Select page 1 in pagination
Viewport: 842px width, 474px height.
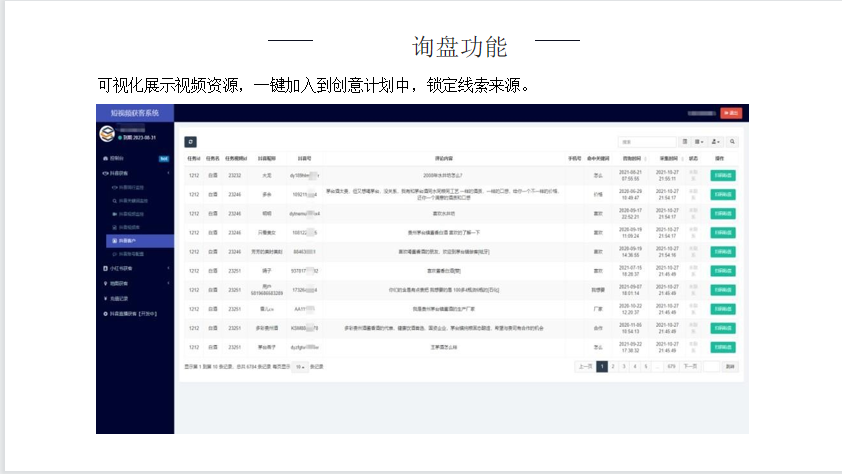[x=602, y=367]
